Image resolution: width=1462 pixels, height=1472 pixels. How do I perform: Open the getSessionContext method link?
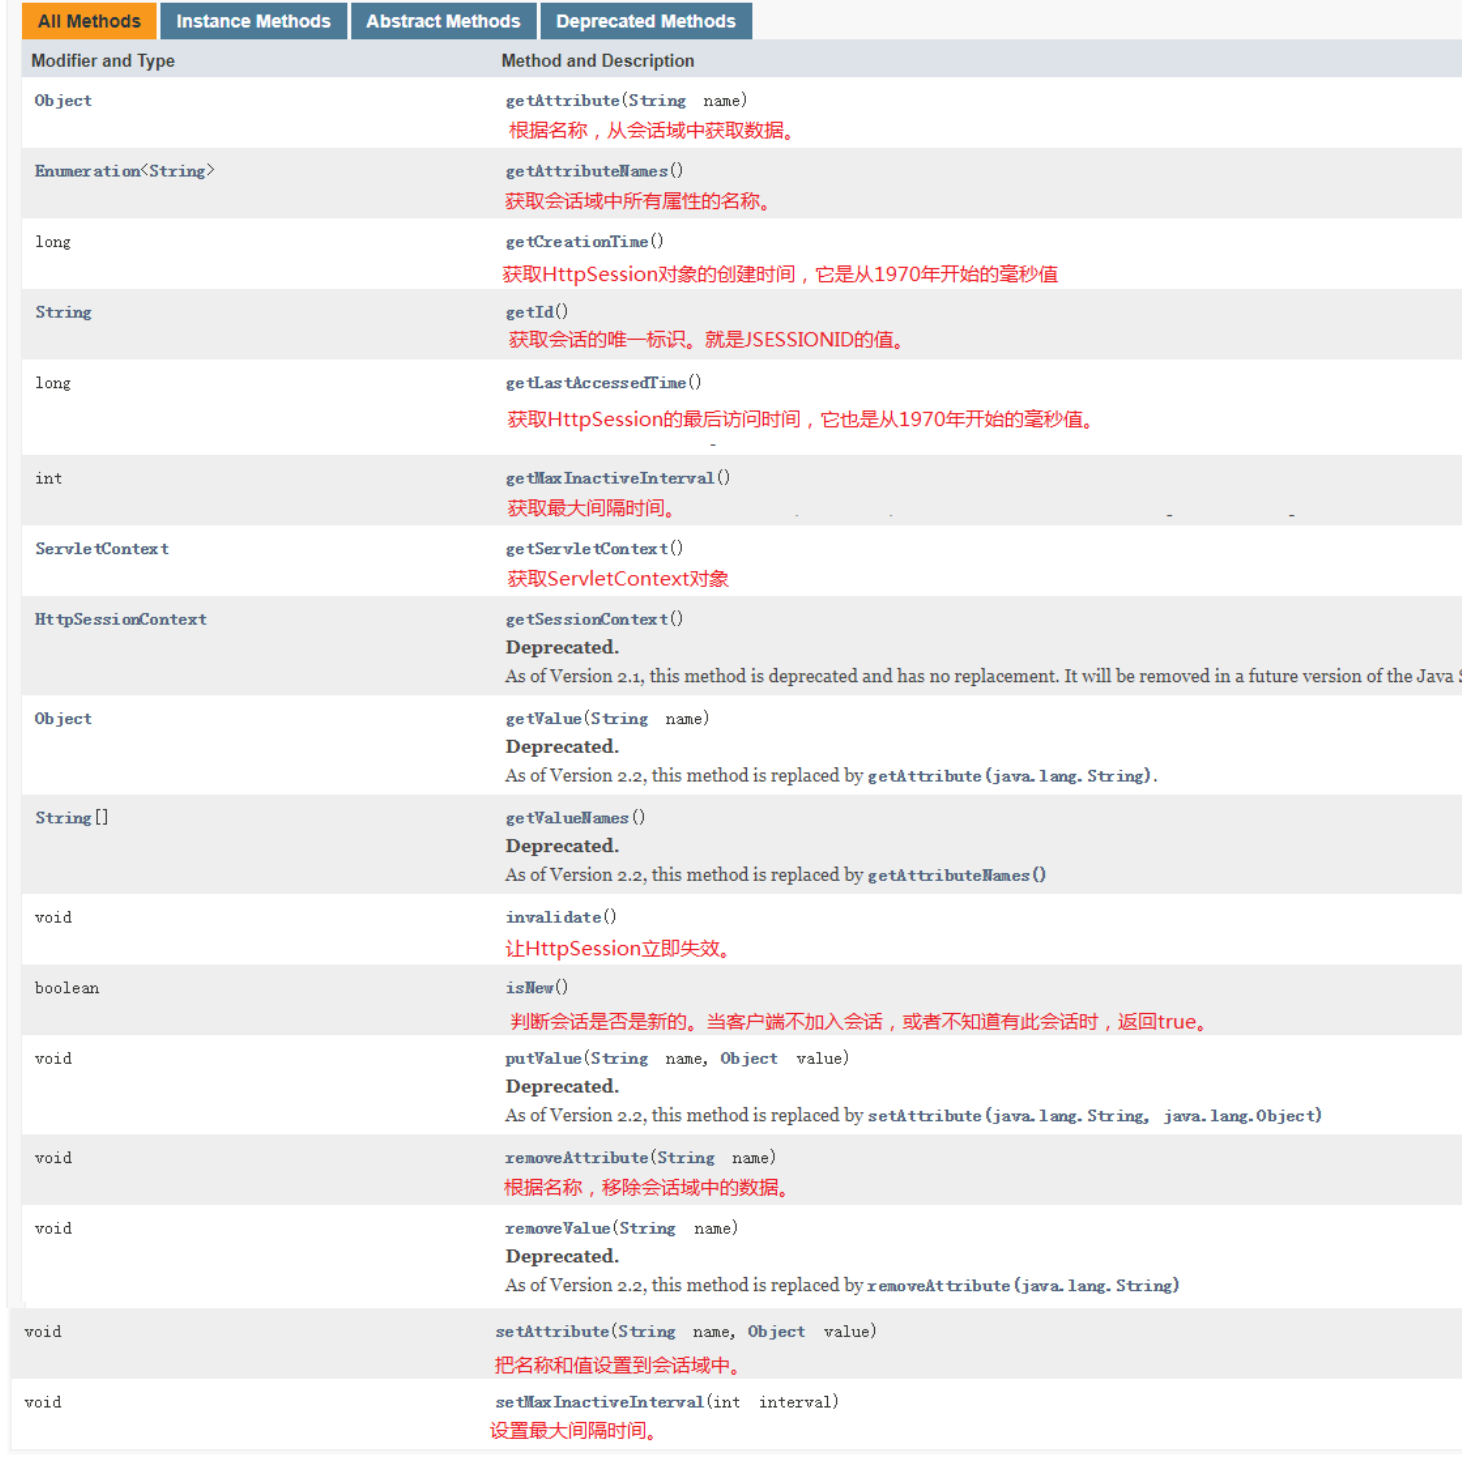point(586,619)
